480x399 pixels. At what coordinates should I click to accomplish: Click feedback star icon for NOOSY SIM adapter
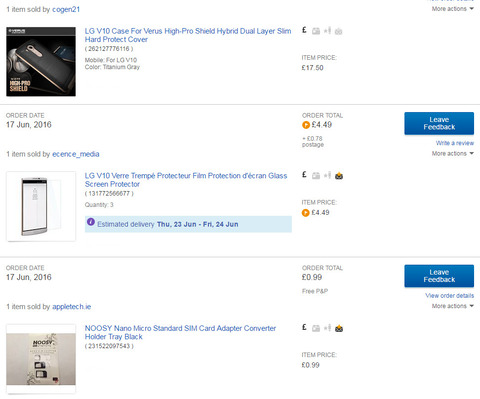click(327, 328)
